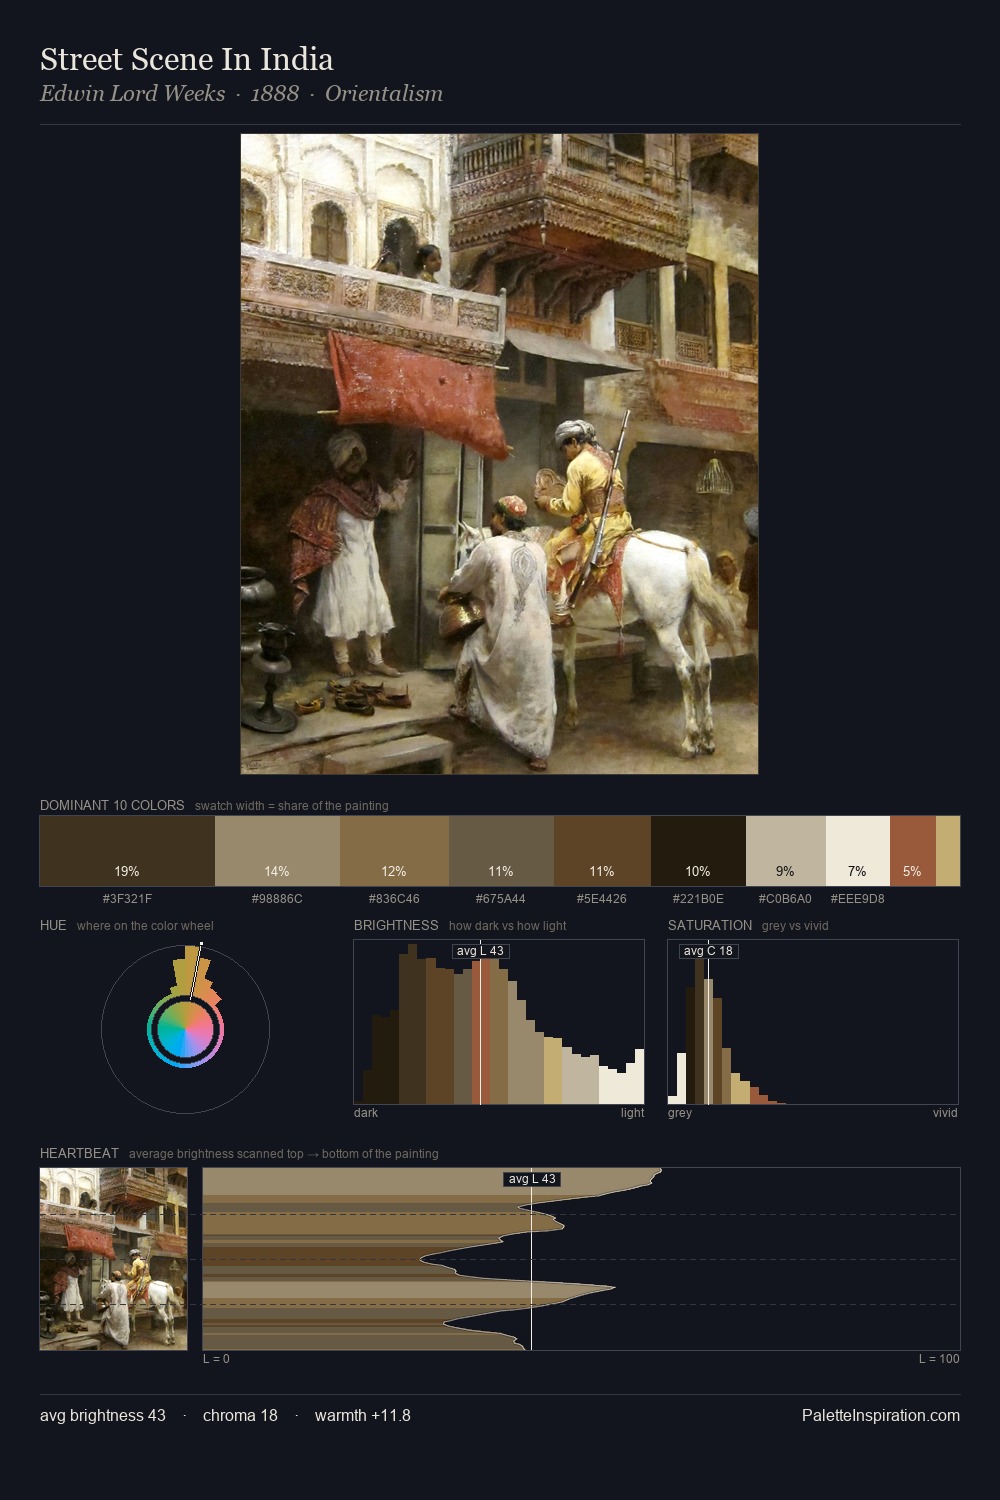Select the 5% terracotta swatch
Image resolution: width=1000 pixels, height=1500 pixels.
pos(912,851)
